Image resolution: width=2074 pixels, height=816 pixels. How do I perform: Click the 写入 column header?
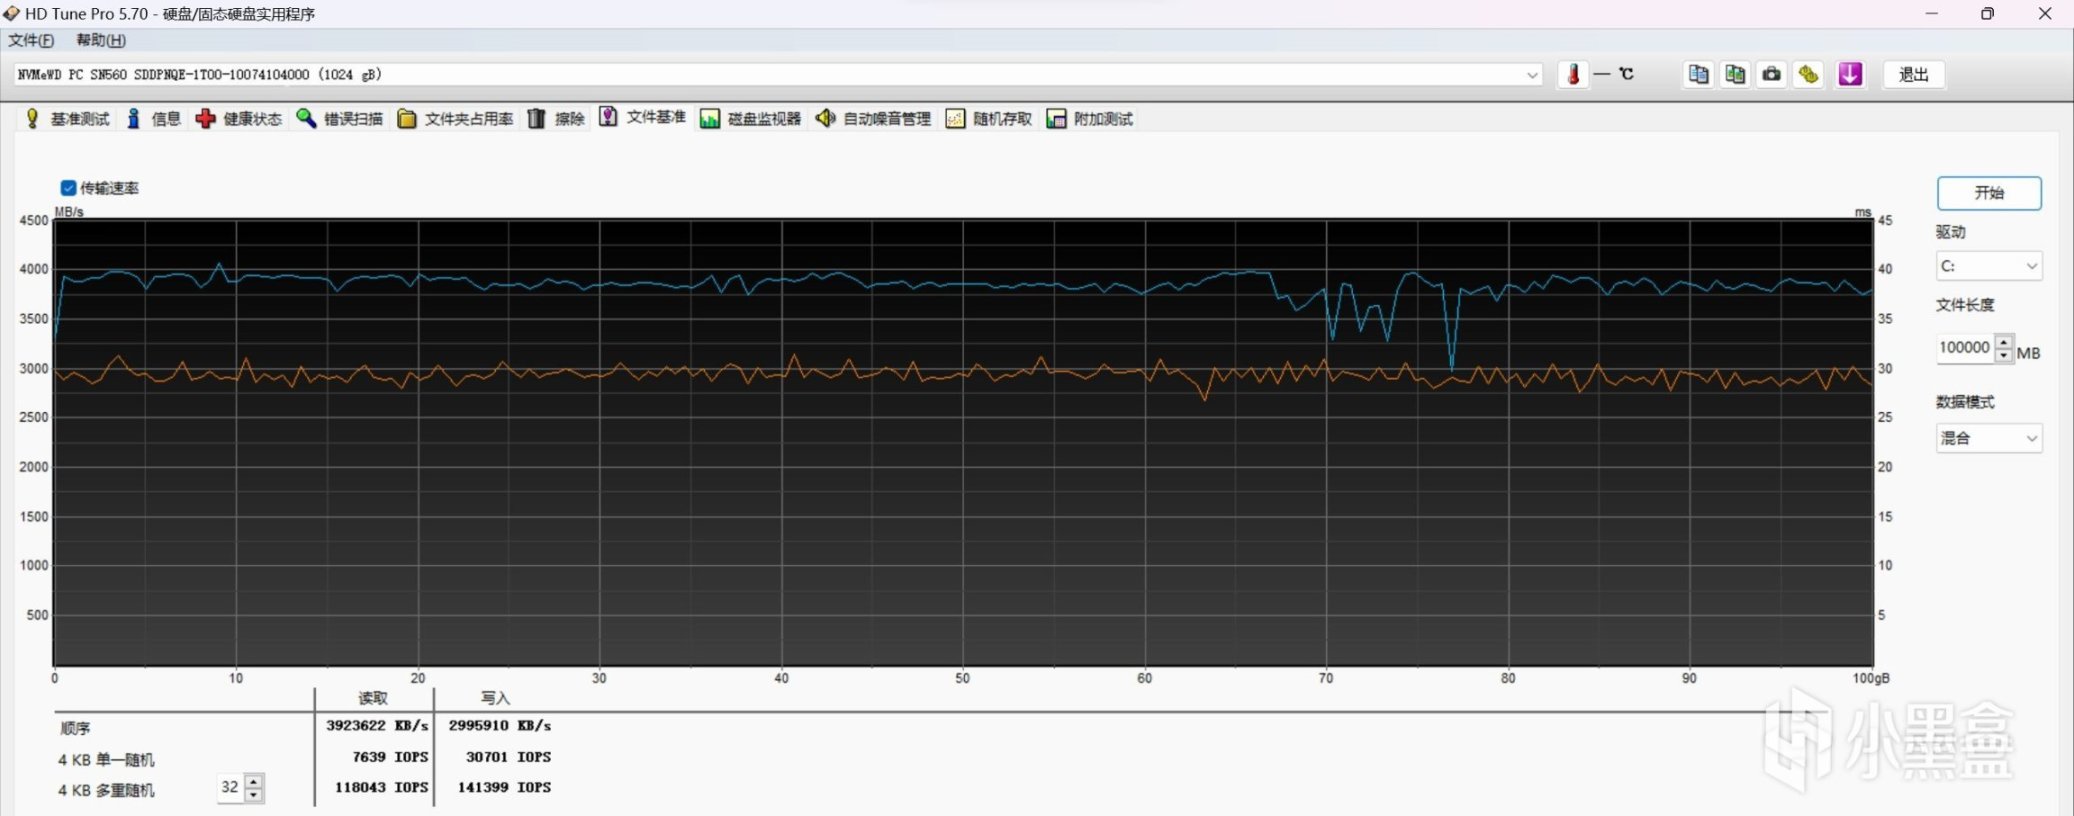point(495,698)
